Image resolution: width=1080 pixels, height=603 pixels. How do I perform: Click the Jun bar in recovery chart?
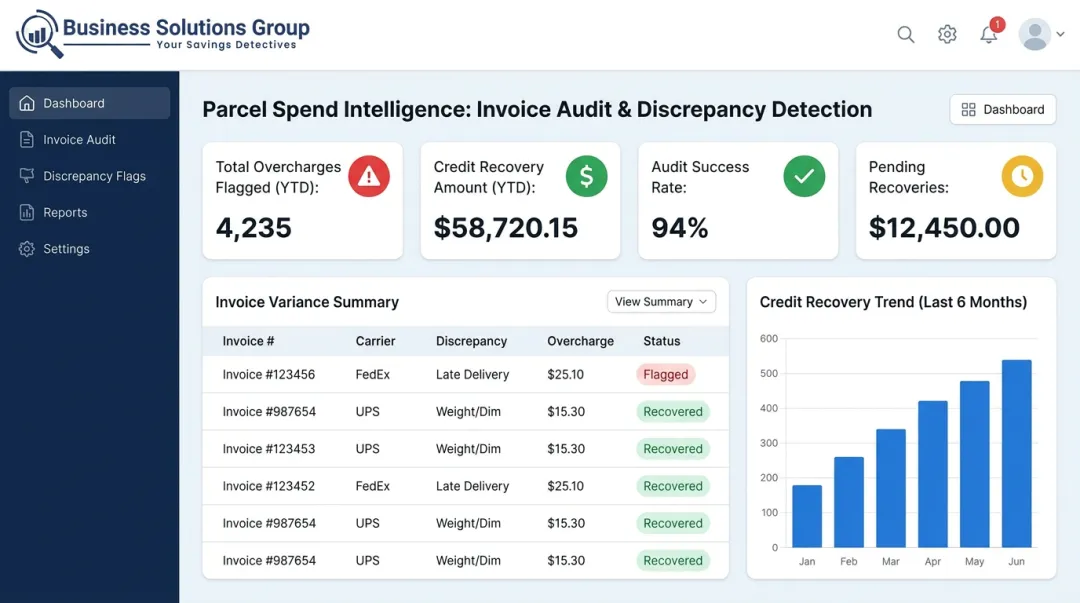point(1017,453)
